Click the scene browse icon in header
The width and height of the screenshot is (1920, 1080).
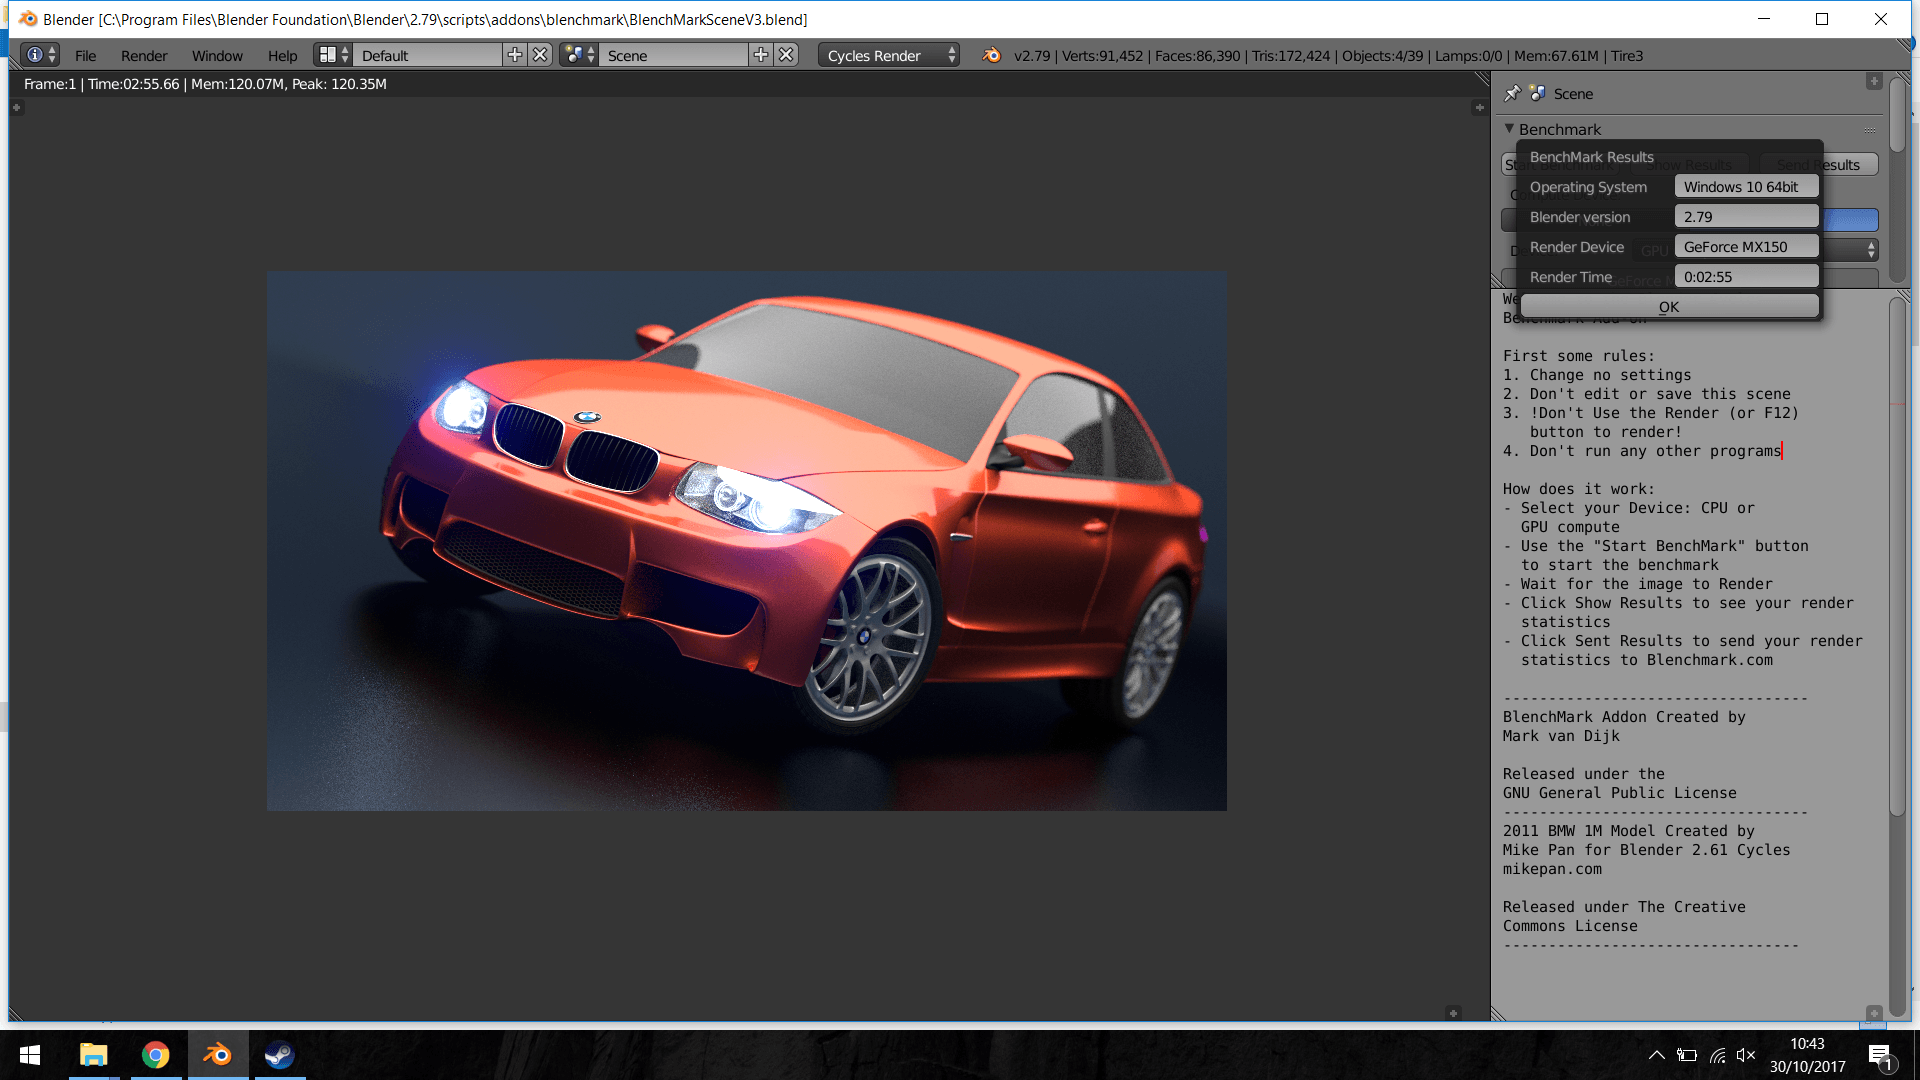point(579,55)
